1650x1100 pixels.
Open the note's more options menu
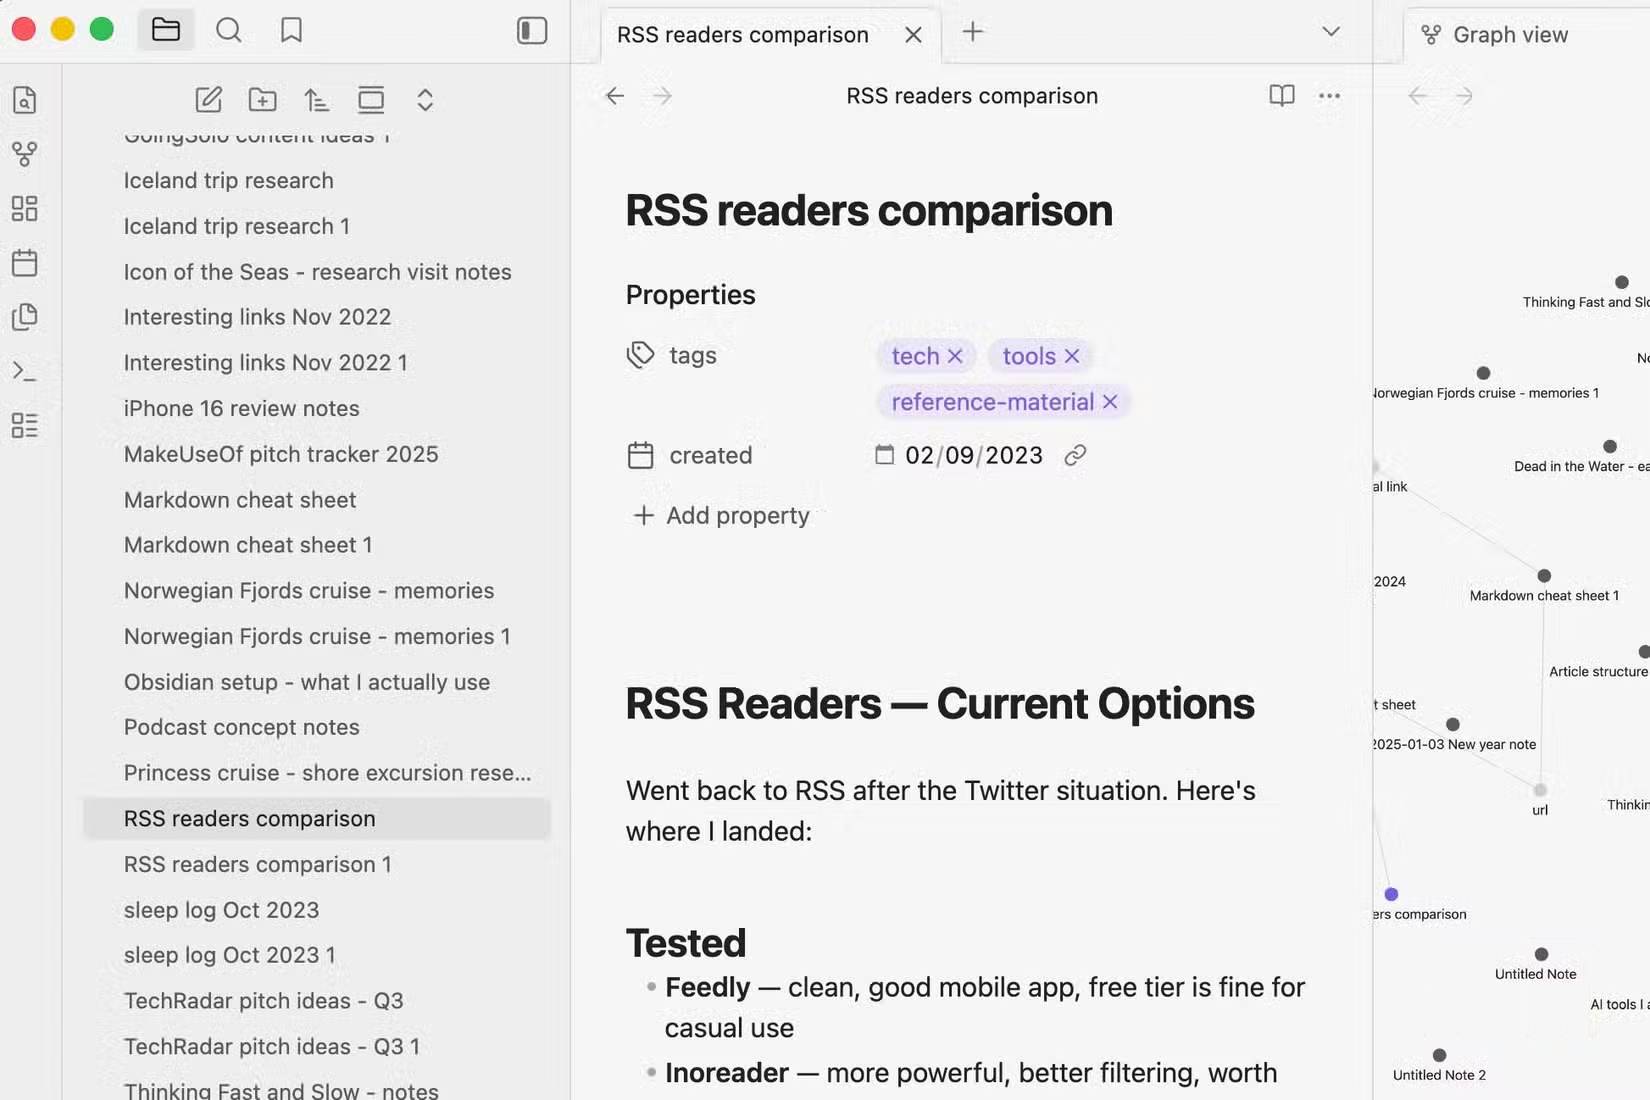point(1329,96)
